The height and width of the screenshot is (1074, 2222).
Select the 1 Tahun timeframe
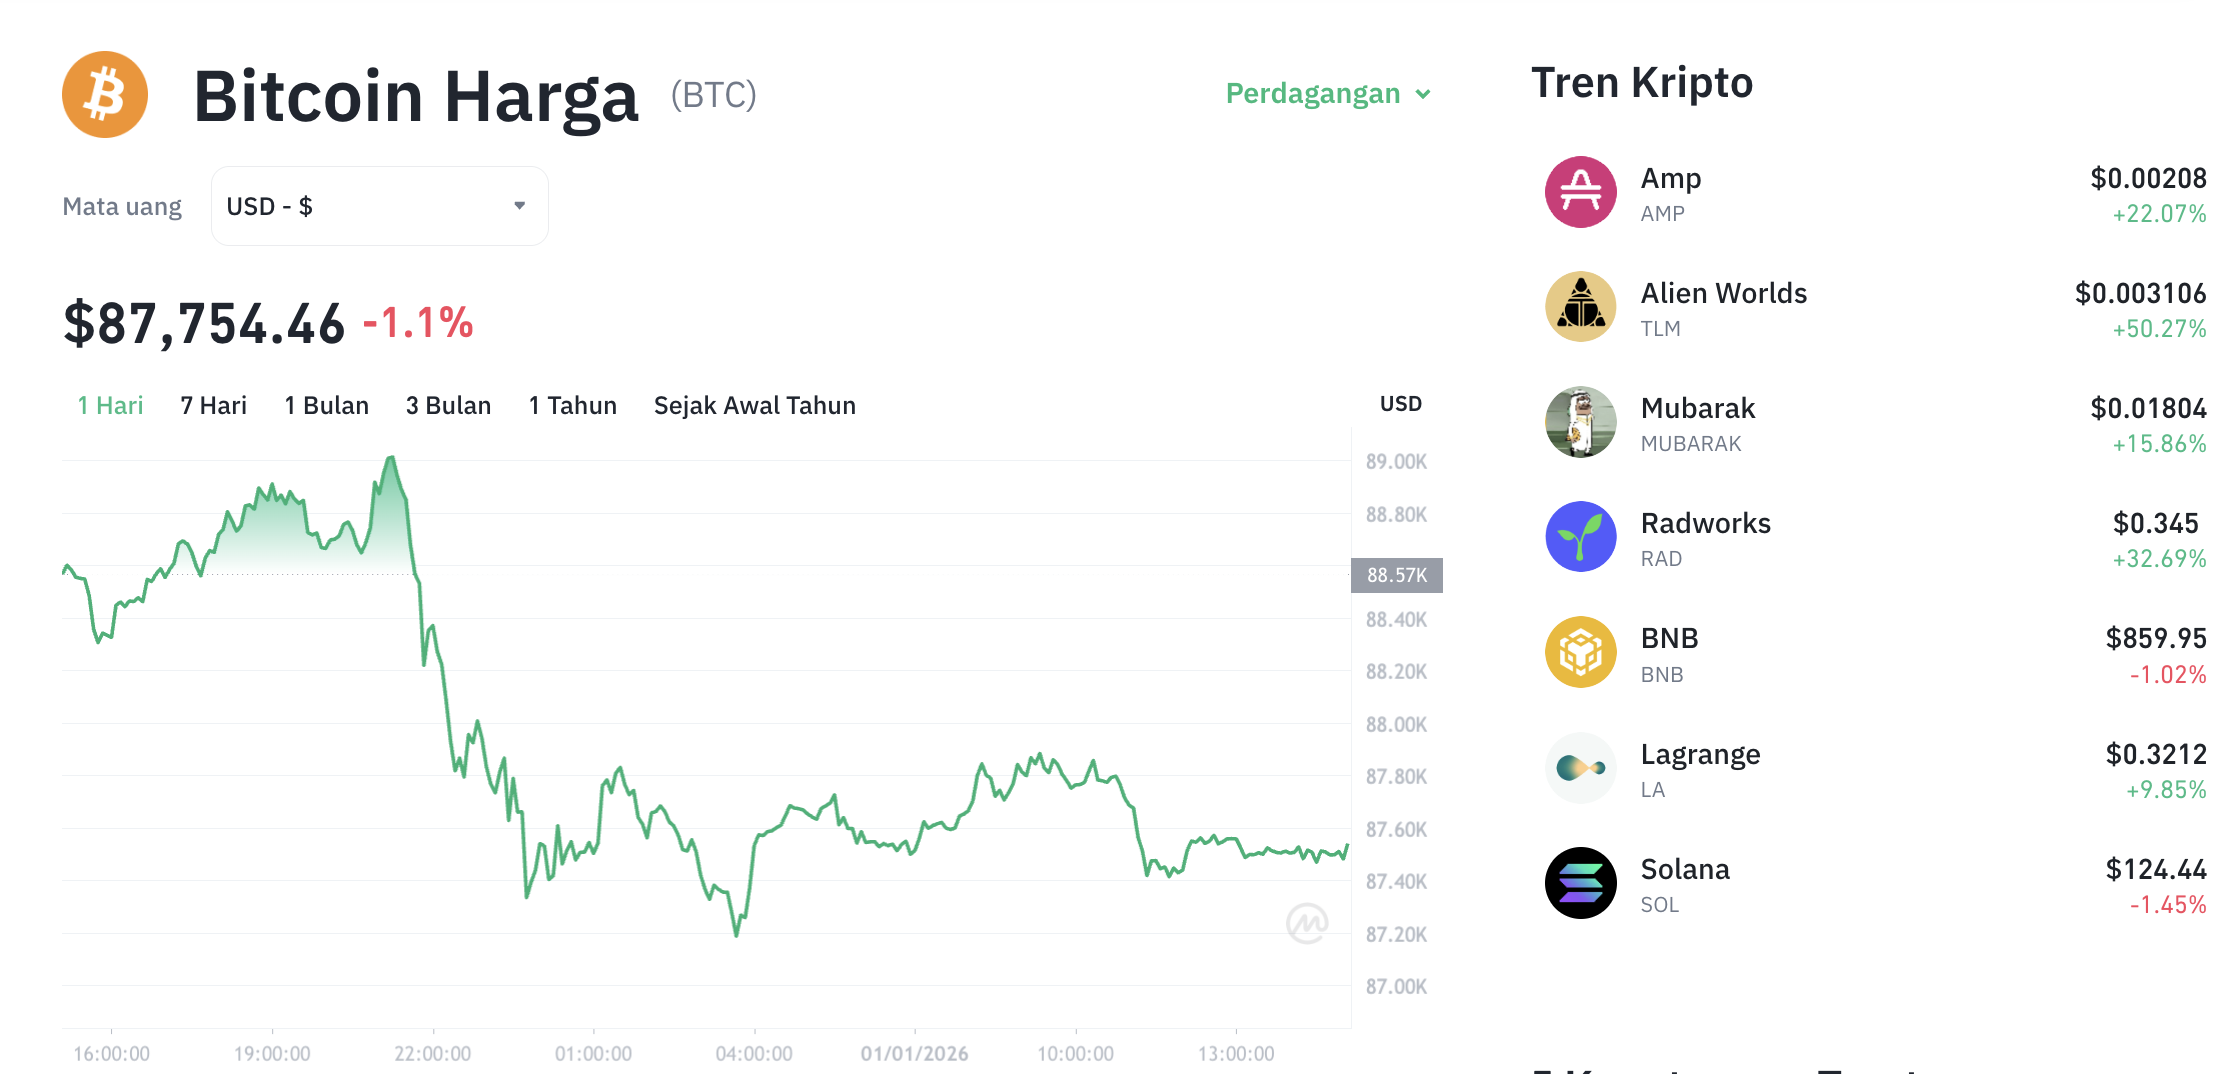(x=572, y=405)
